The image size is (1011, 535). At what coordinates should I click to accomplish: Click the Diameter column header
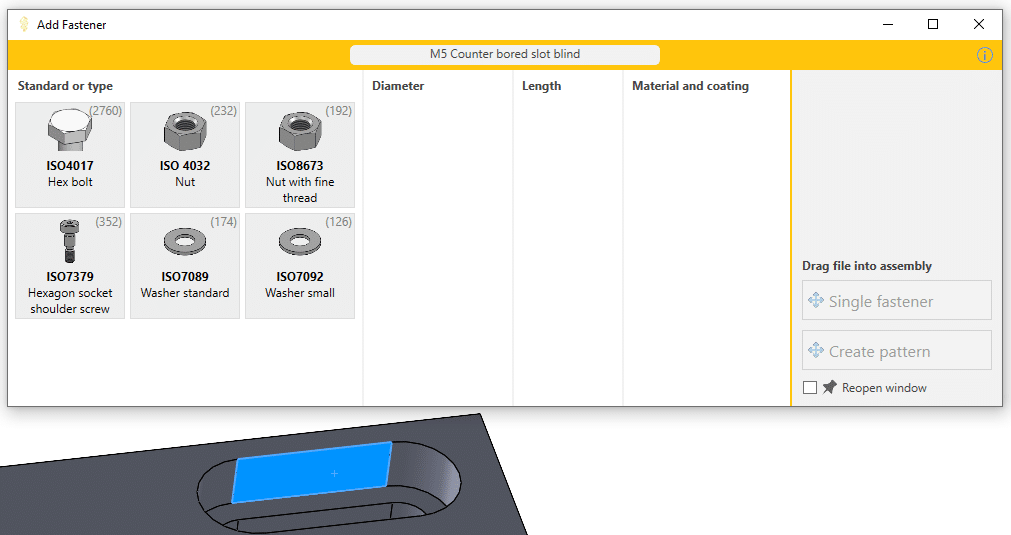(x=398, y=86)
